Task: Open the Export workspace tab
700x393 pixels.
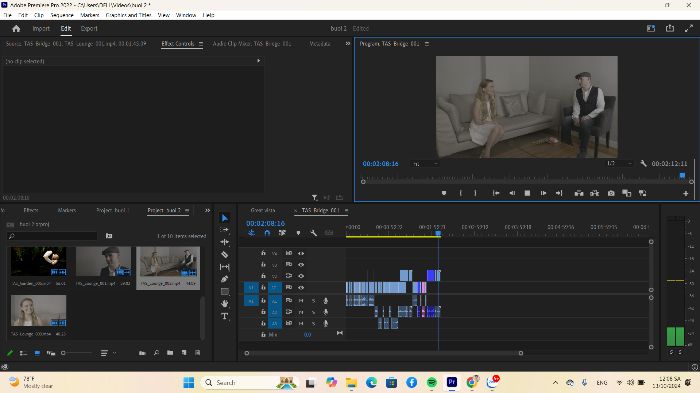Action: tap(89, 29)
